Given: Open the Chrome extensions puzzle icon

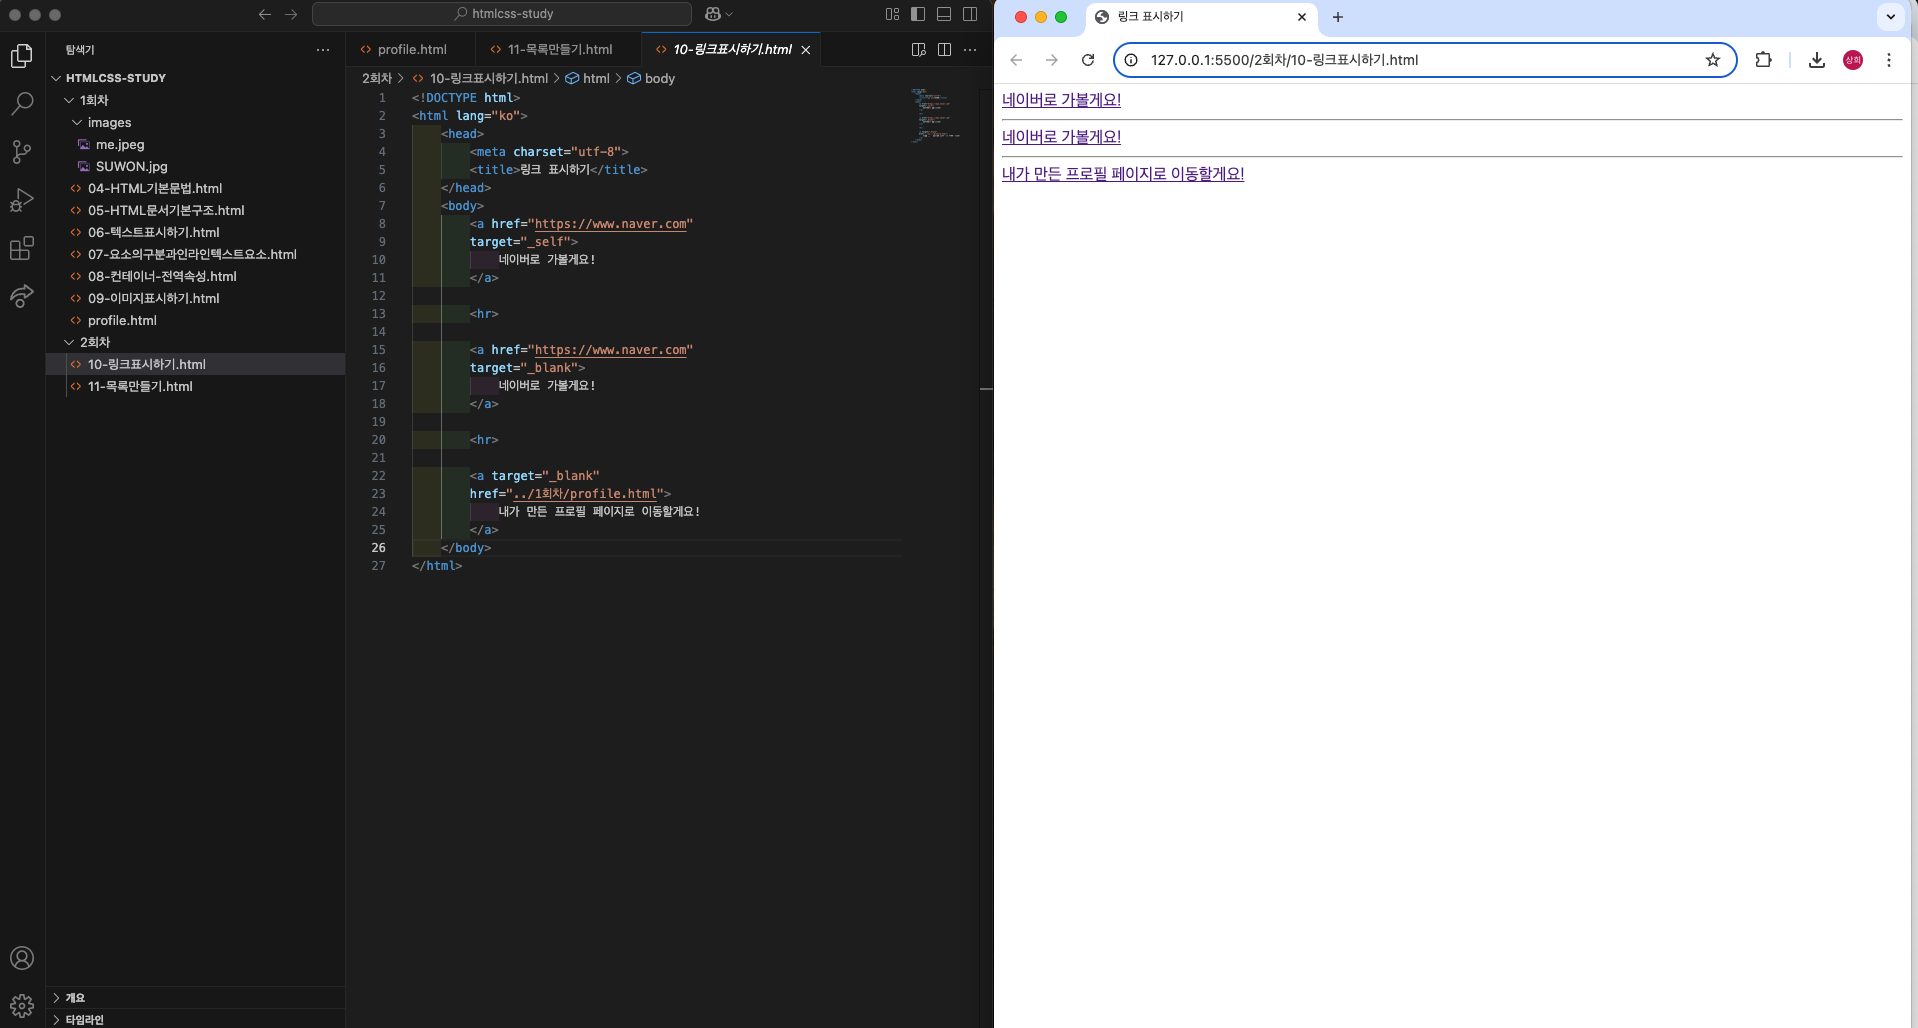Looking at the screenshot, I should pos(1763,60).
